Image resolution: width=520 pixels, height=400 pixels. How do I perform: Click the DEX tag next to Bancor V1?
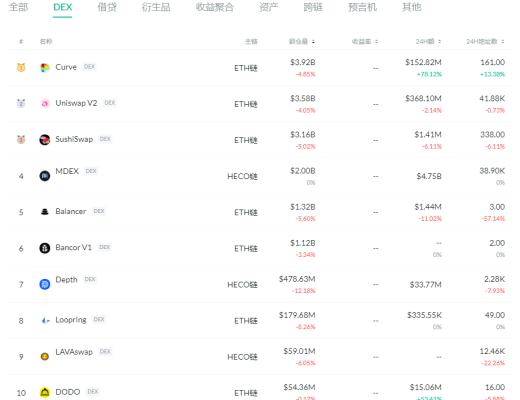[x=105, y=247]
